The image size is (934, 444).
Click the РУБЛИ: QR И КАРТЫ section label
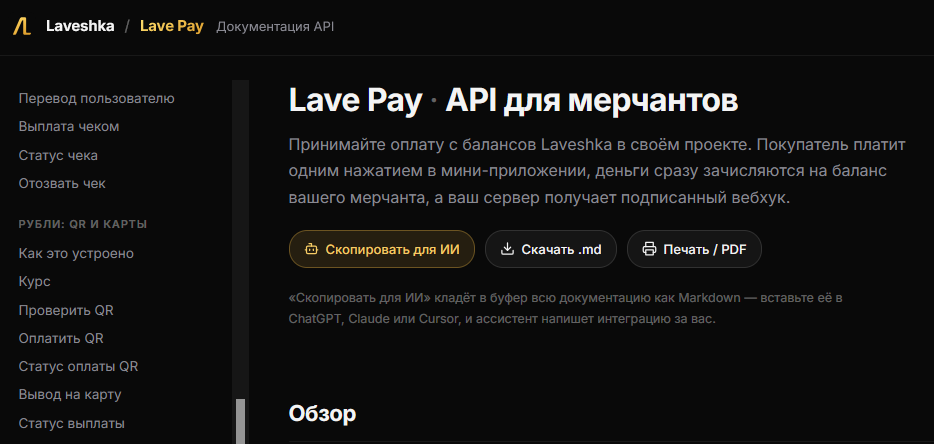83,225
